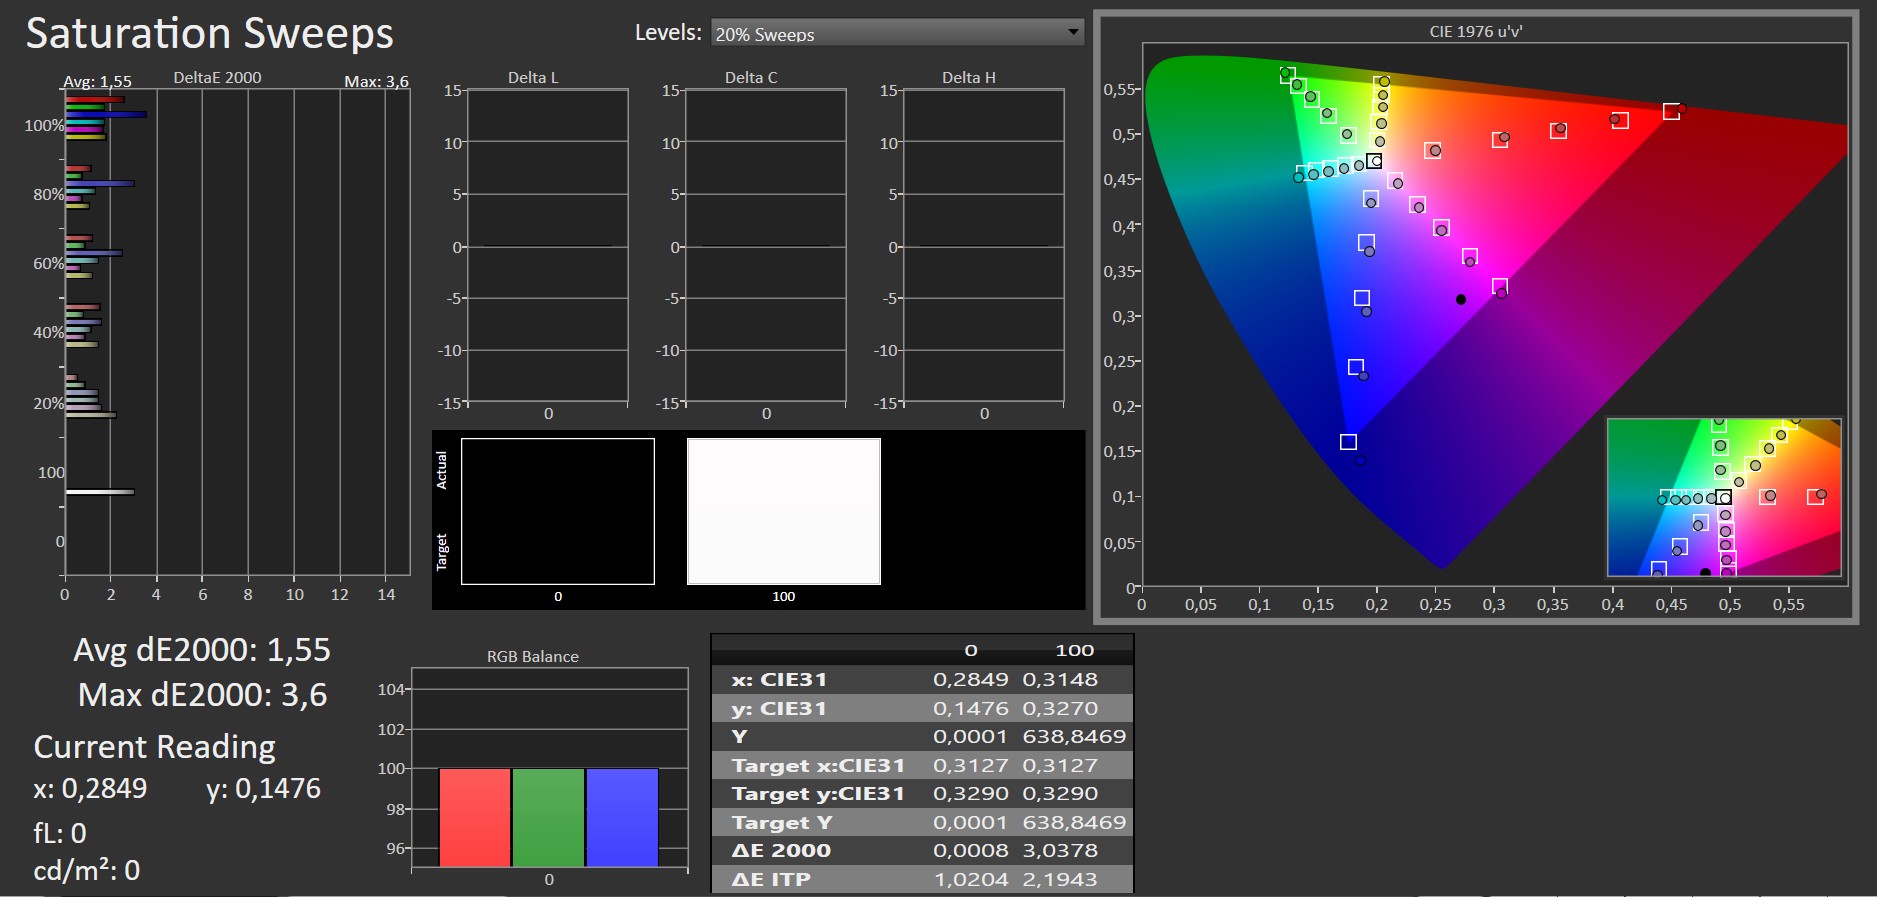Click the 'Max: 3,6' label above DeltaE chart
This screenshot has height=897, width=1877.
pos(376,81)
